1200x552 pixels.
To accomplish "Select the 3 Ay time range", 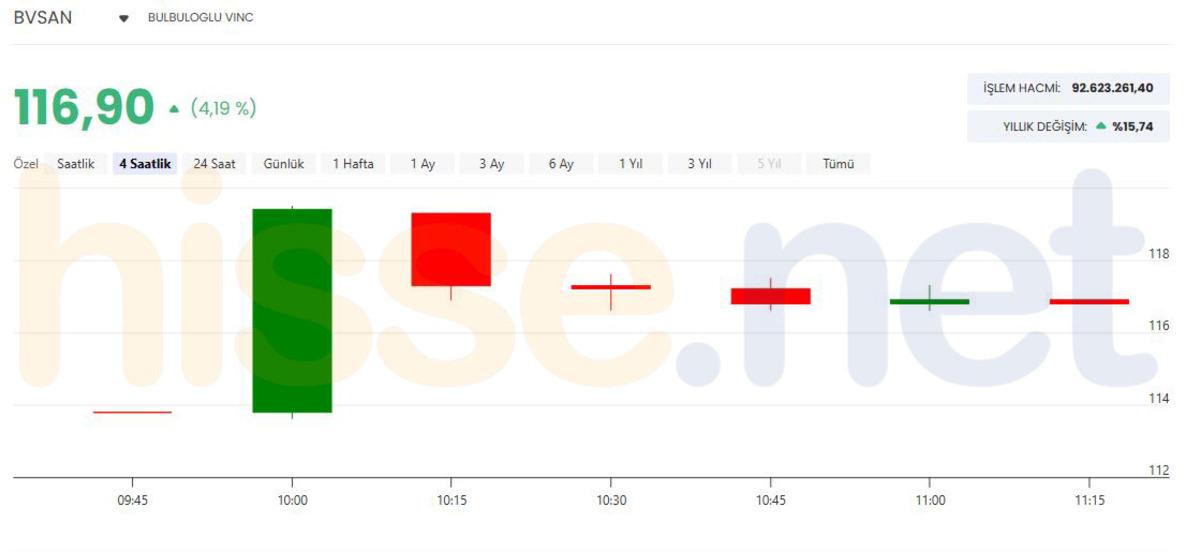I will [x=491, y=164].
